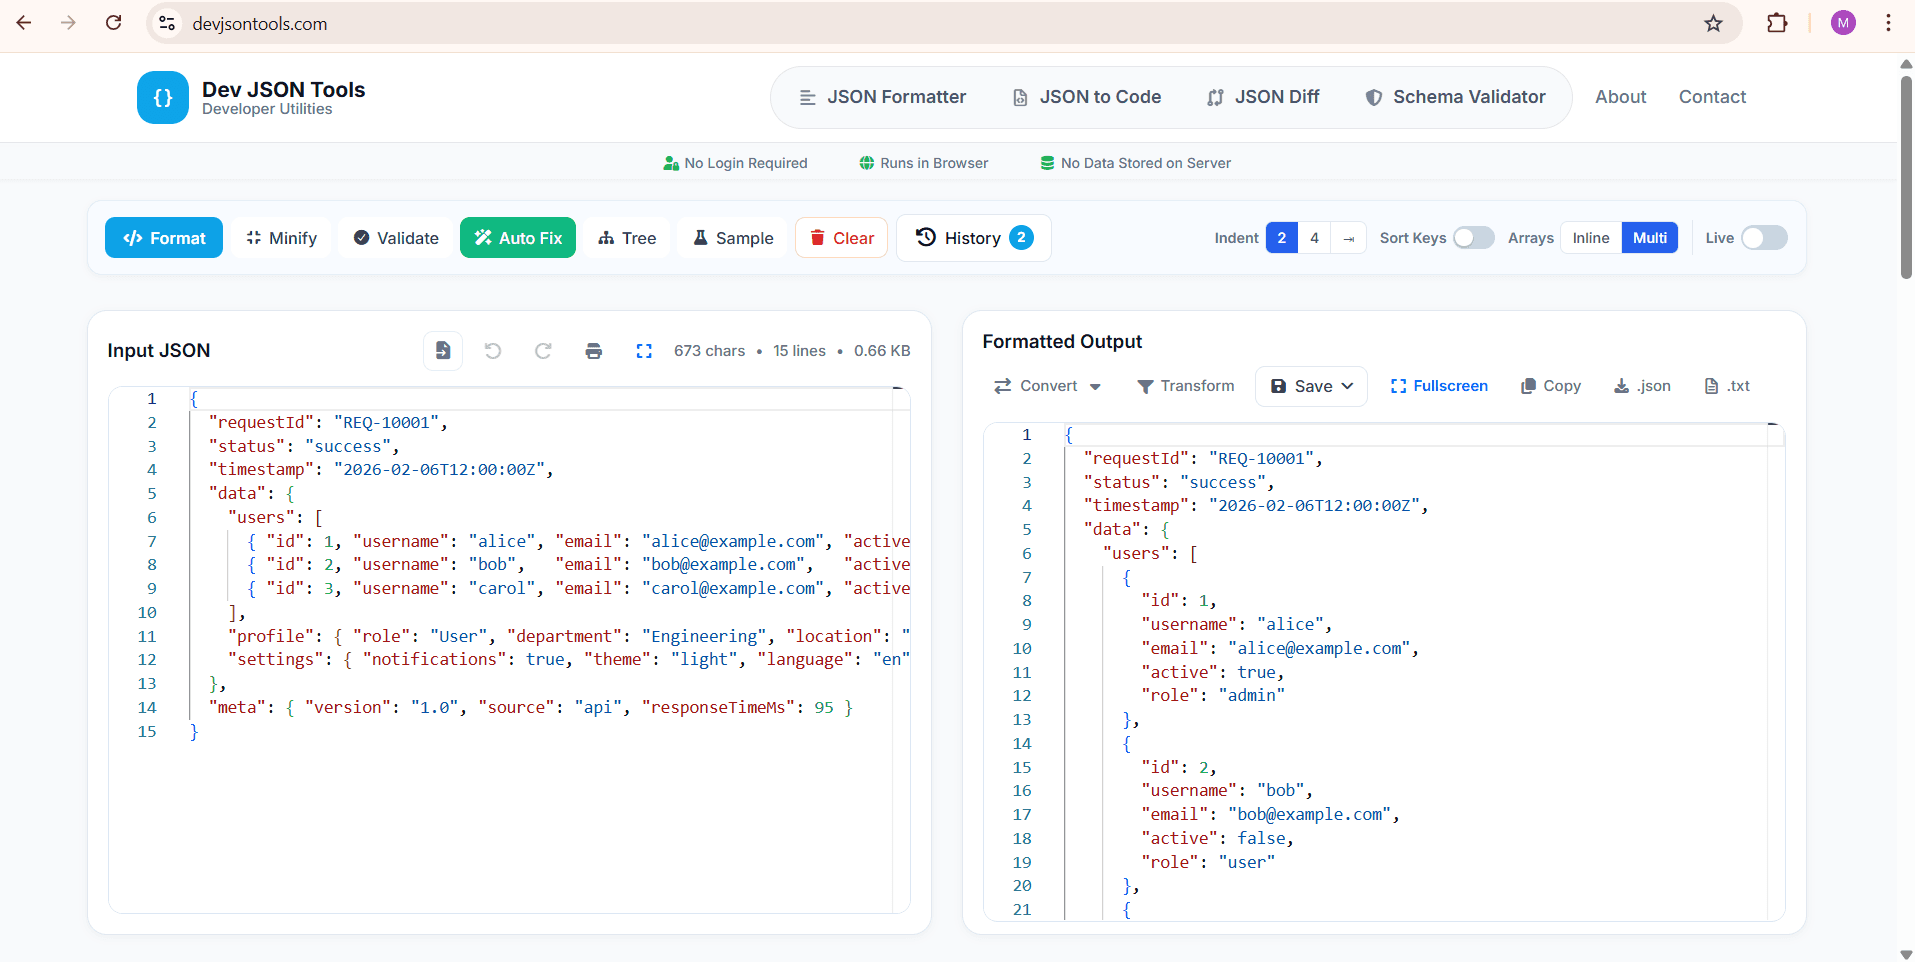Screen dimensions: 1915x962
Task: Set indent to 4 spaces
Action: coord(1314,237)
